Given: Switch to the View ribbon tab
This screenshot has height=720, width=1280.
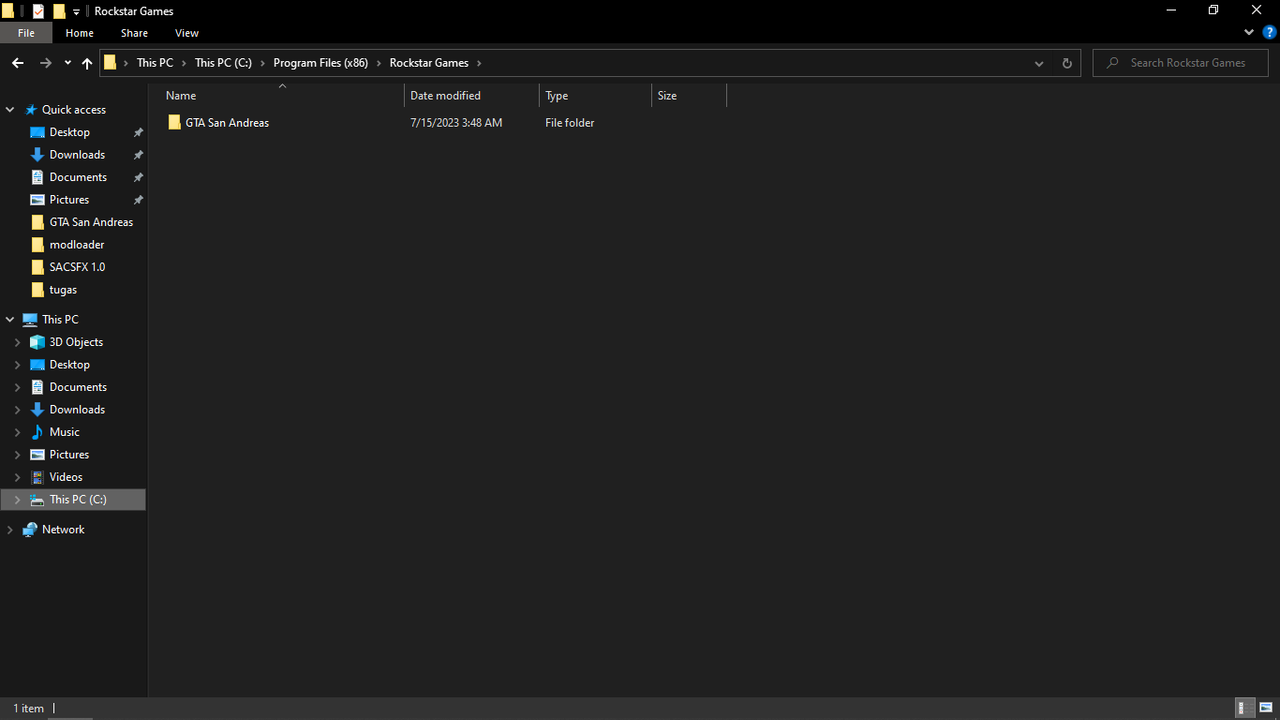Looking at the screenshot, I should [x=187, y=33].
